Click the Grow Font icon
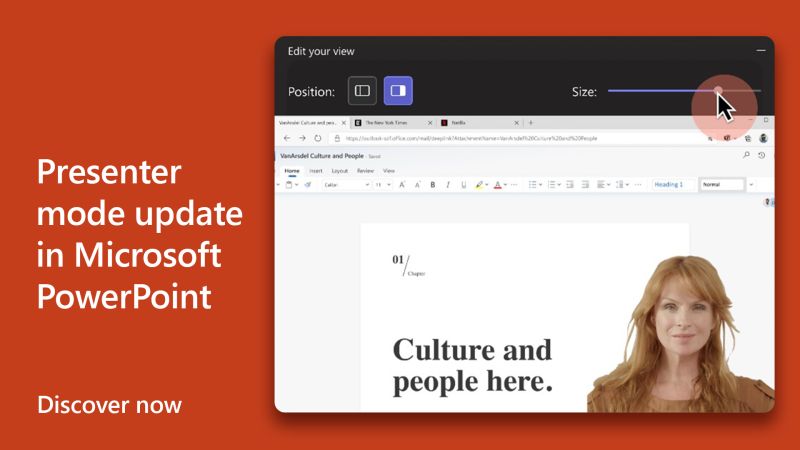 [402, 185]
